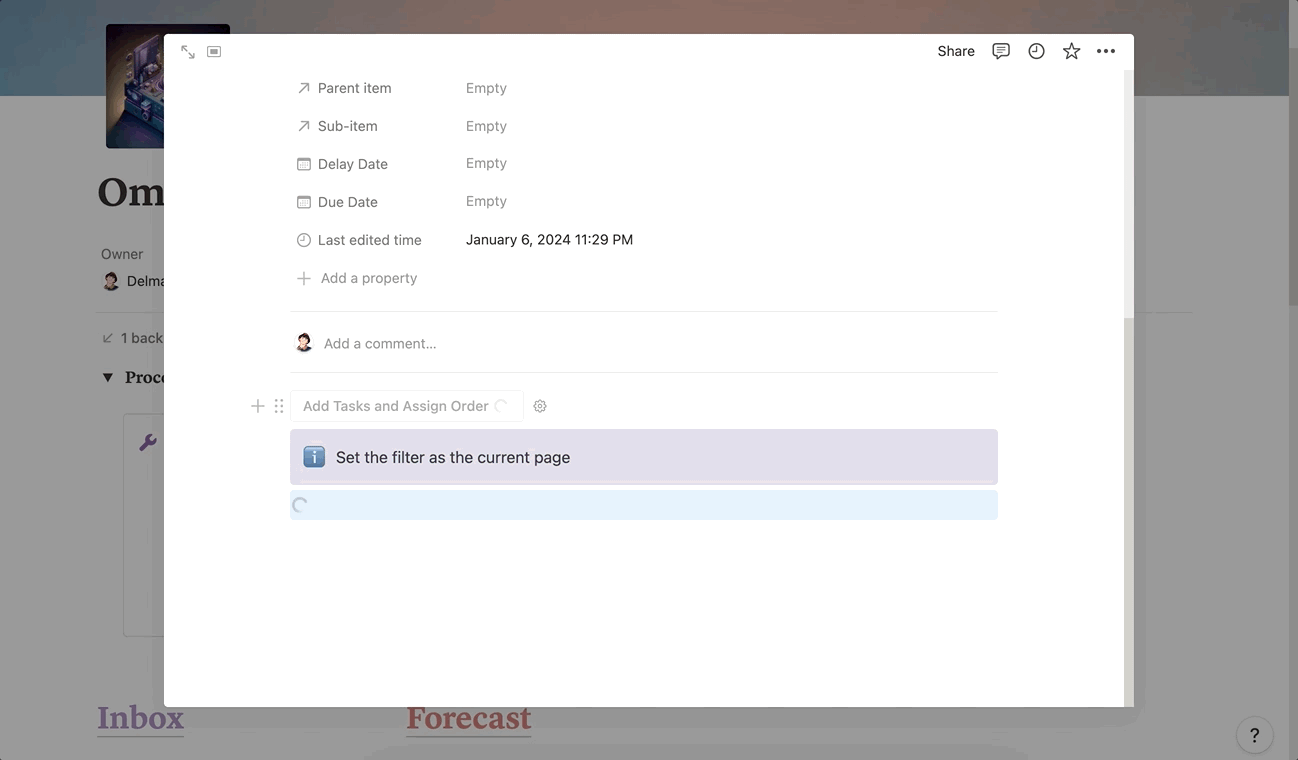The image size is (1298, 760).
Task: Click the January 6, 2024 11:29 PM value
Action: click(x=549, y=239)
